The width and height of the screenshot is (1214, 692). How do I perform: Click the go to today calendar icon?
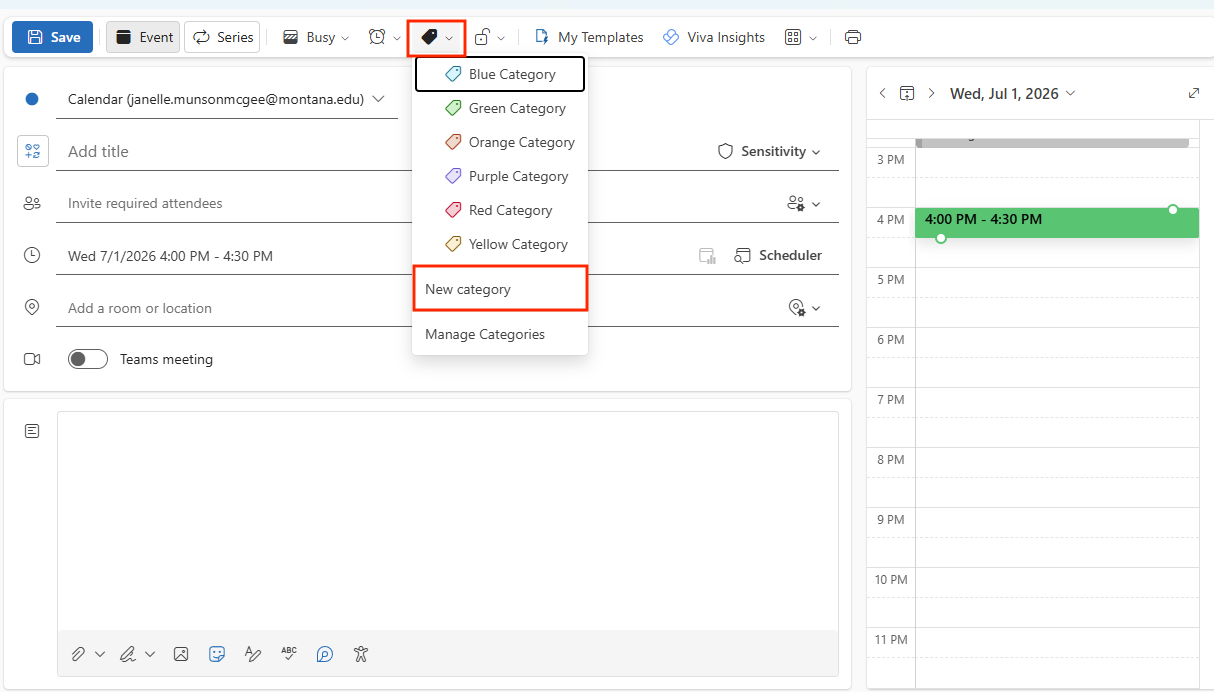[x=907, y=93]
